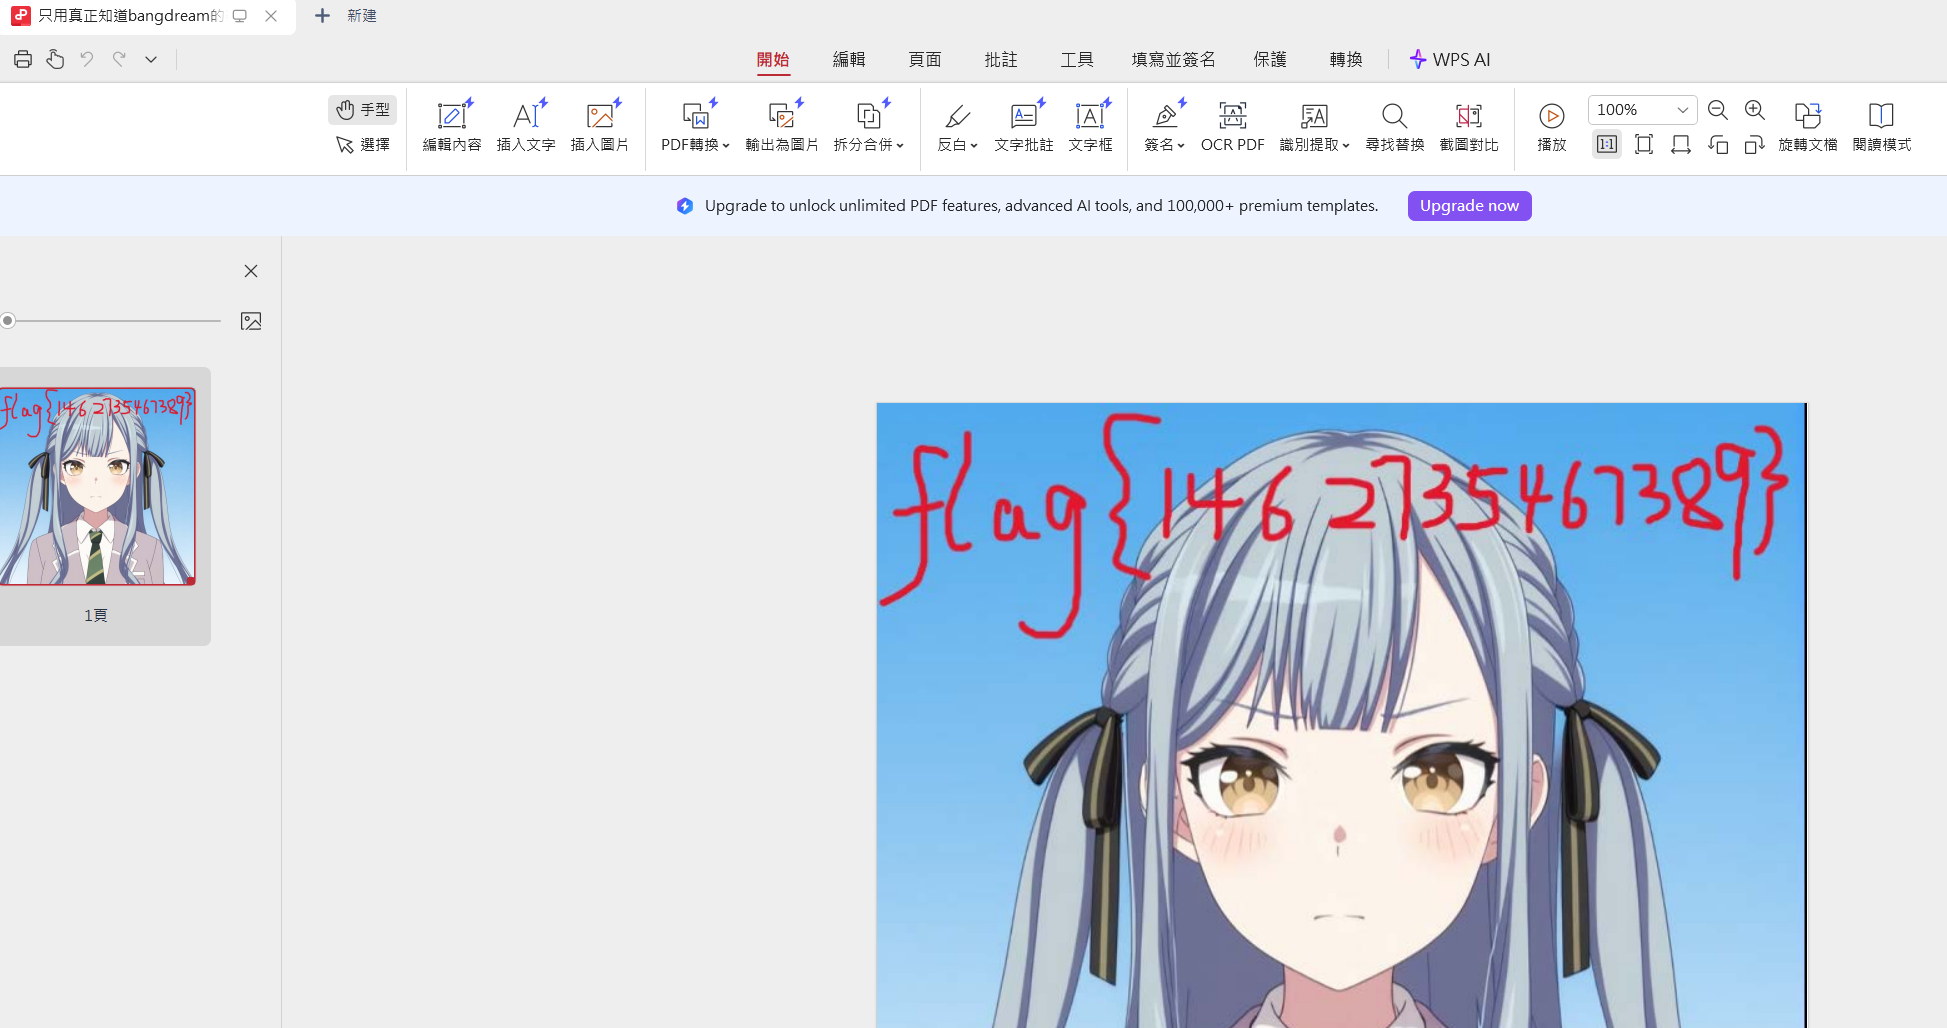Toggle the 手型 hand tool
Viewport: 1947px width, 1028px height.
coord(363,110)
